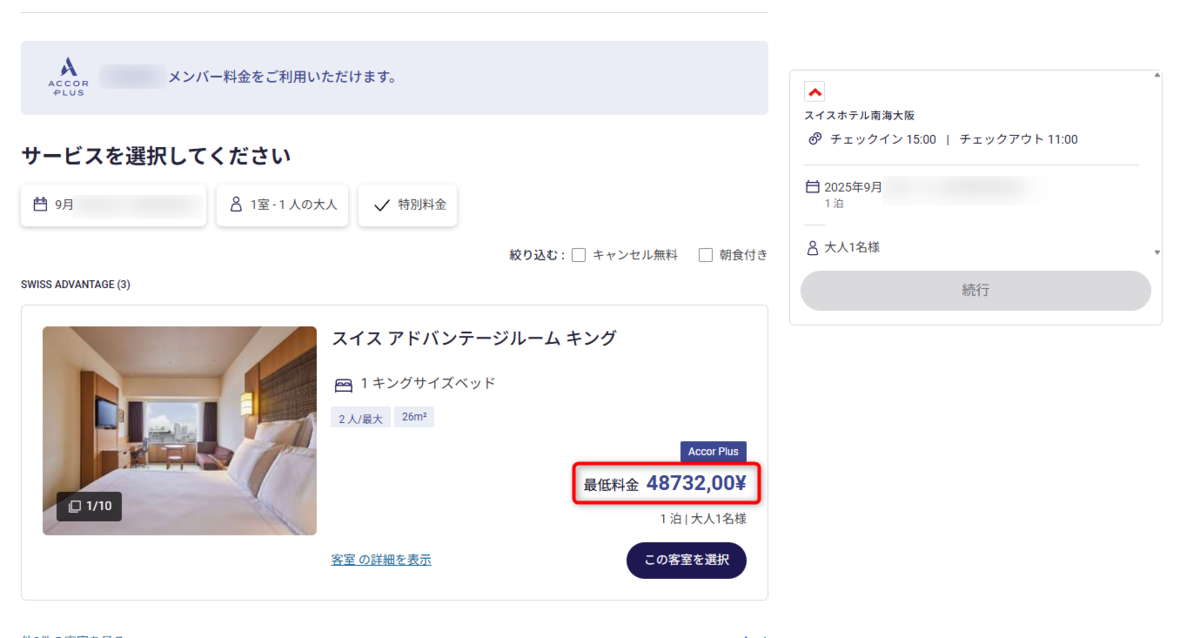
Task: Click the person icon in guest chip
Action: click(236, 205)
